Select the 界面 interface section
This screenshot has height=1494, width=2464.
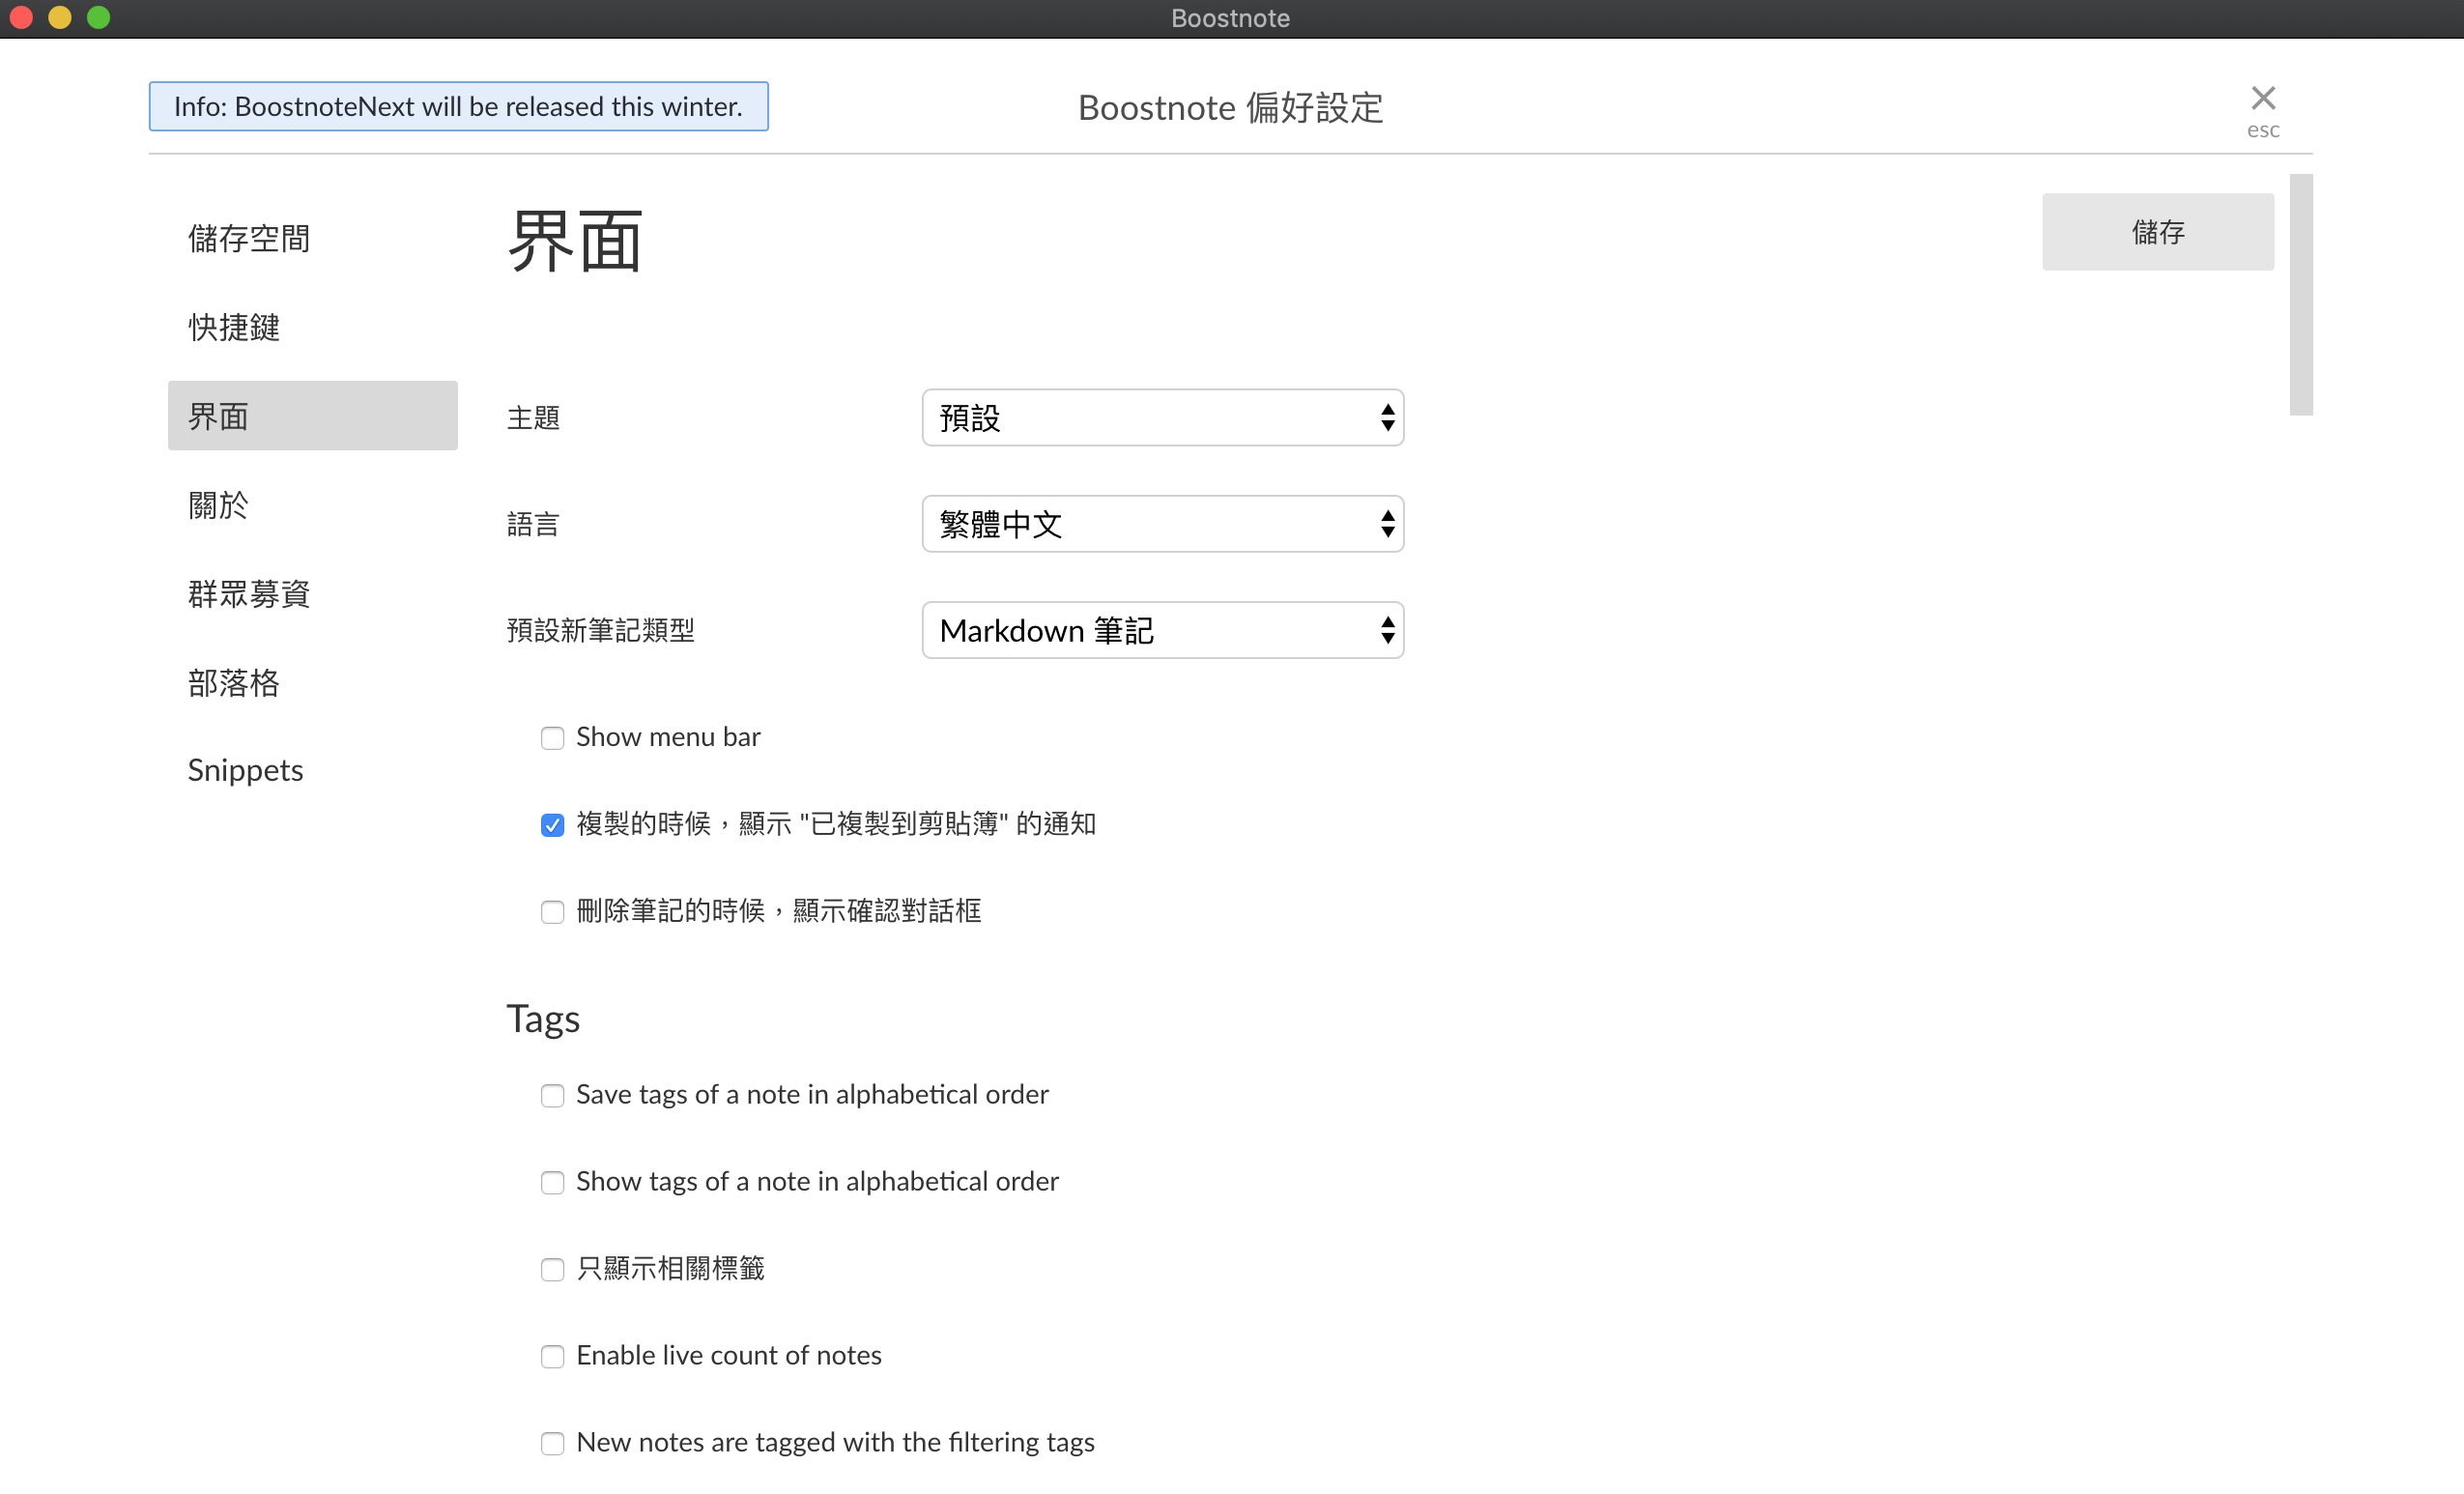[312, 416]
